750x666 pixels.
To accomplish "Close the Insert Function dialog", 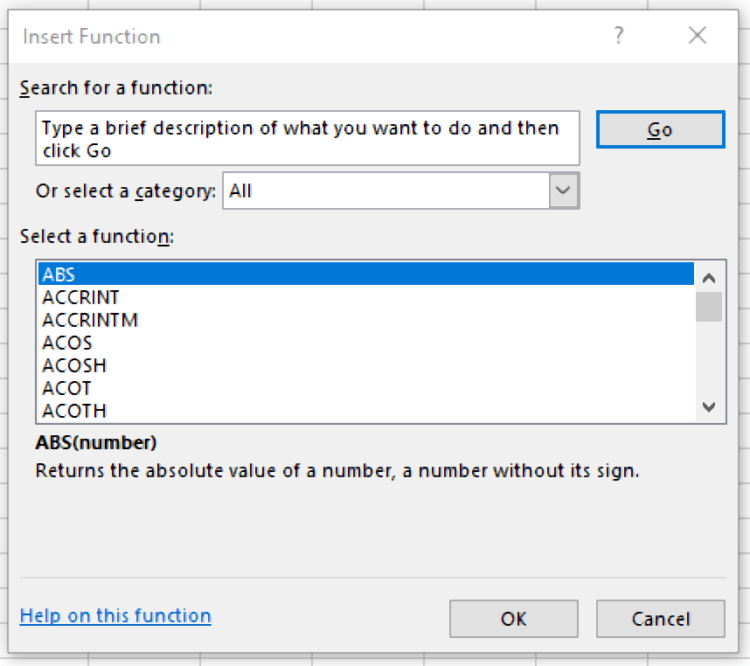I will [x=697, y=36].
